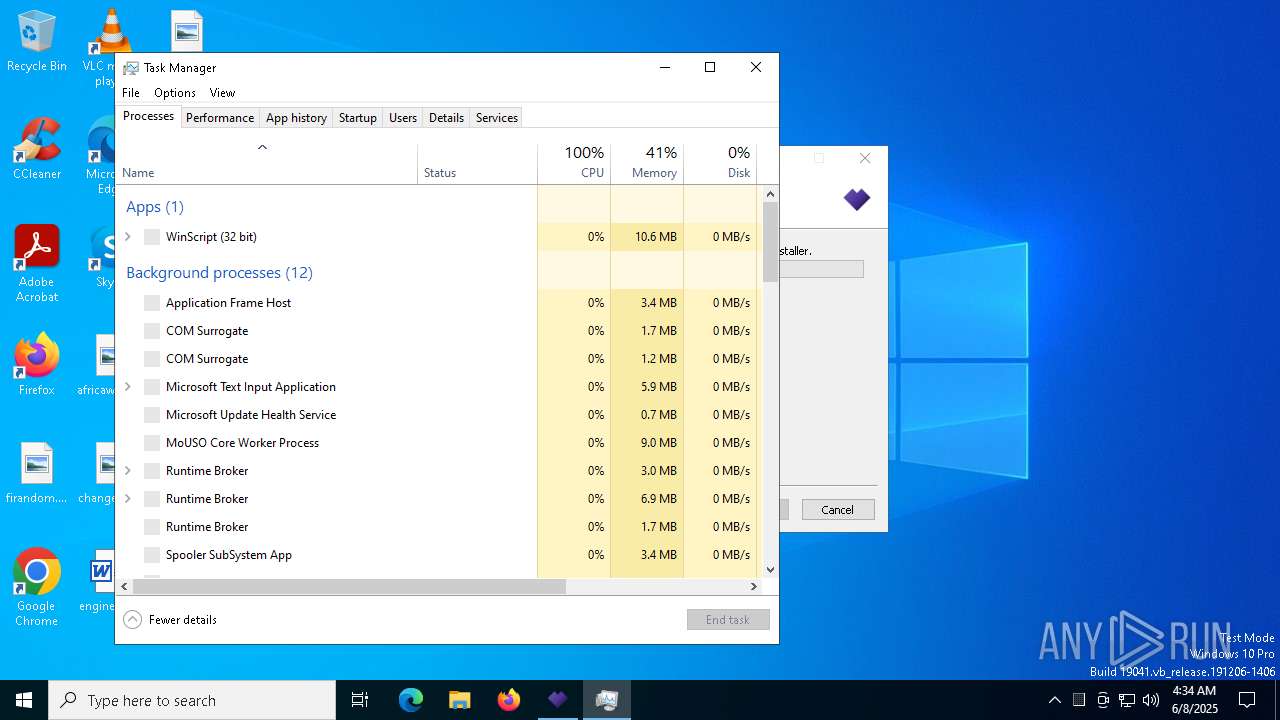Open the notification center

click(1247, 700)
